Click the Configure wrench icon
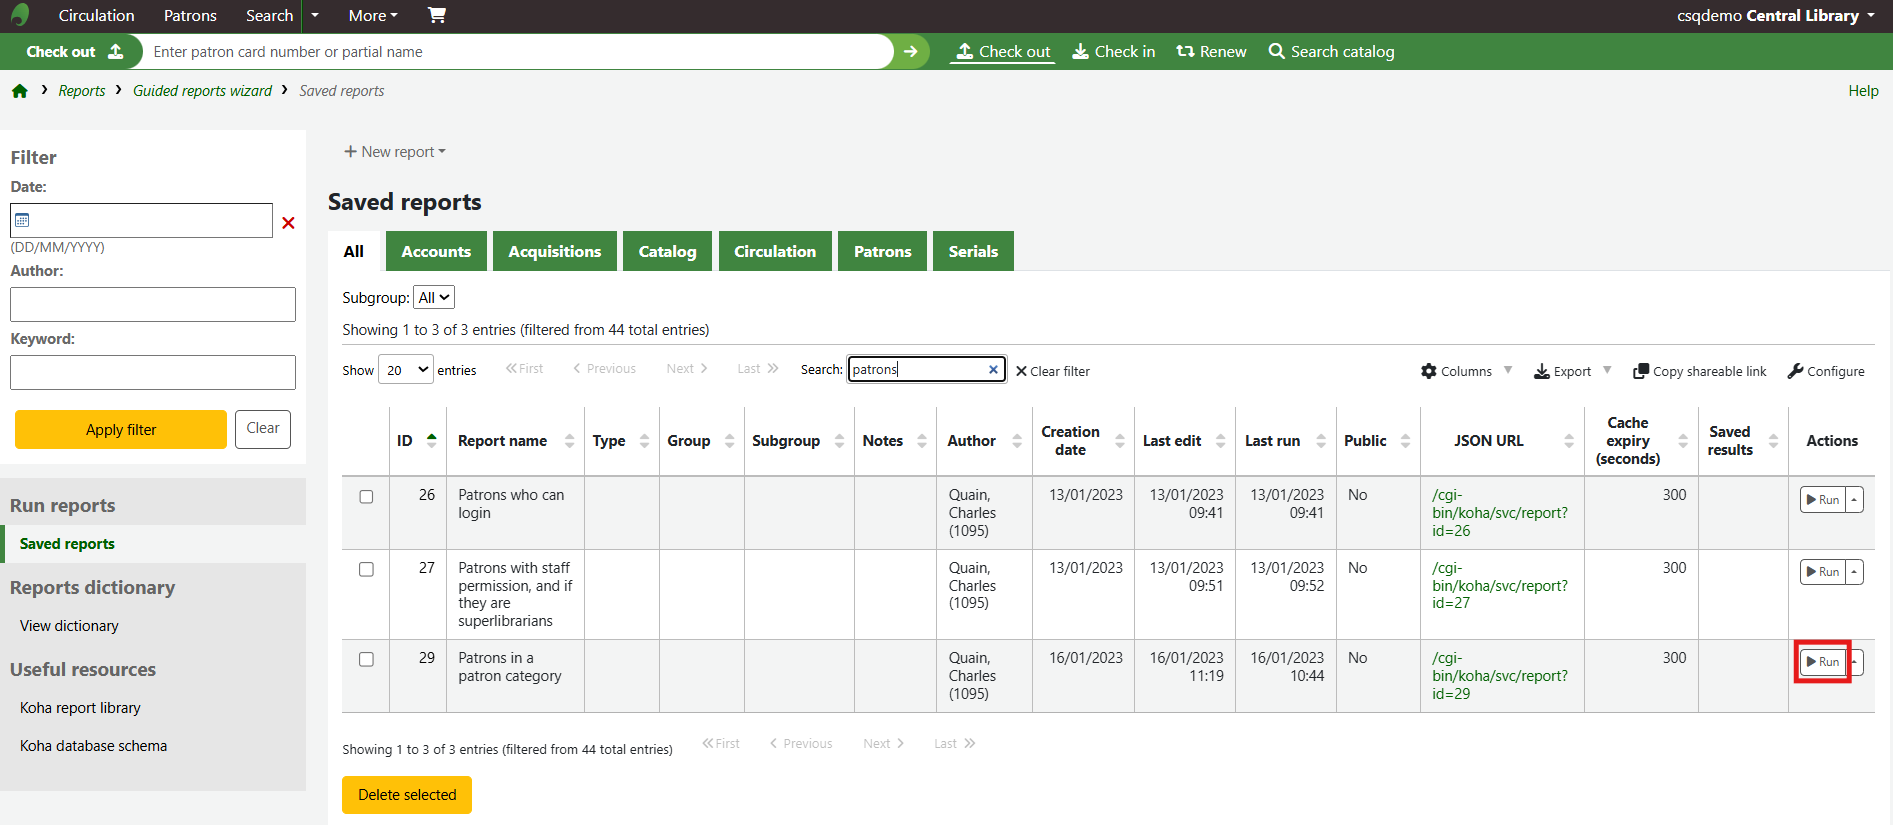 (1796, 371)
